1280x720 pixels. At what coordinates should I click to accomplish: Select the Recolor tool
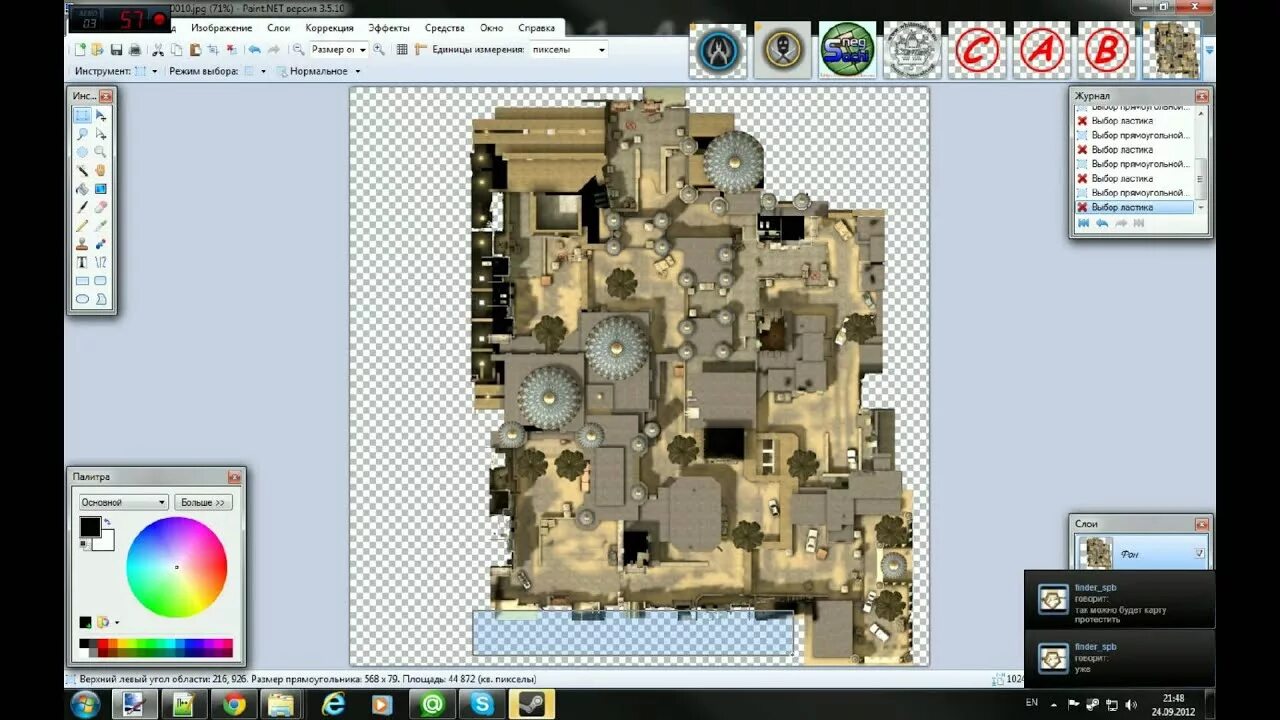(x=101, y=244)
